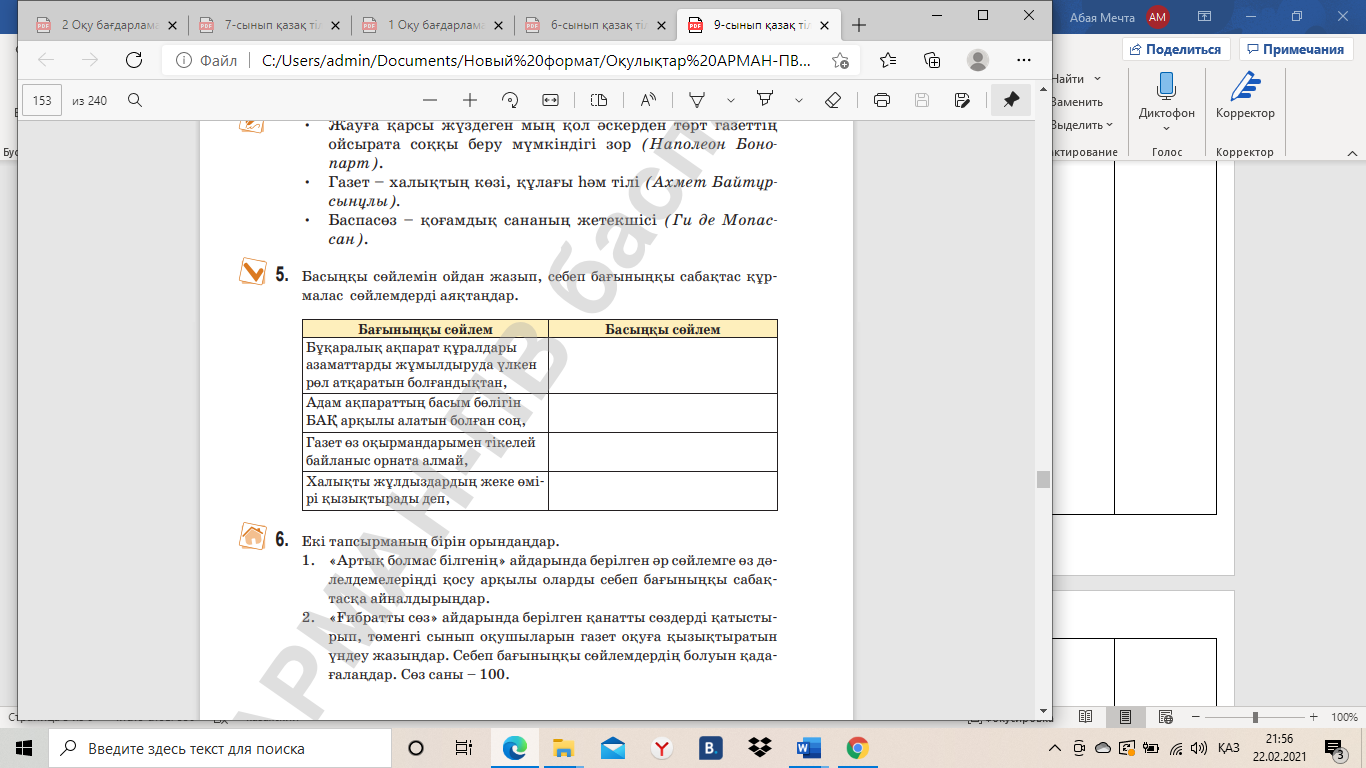Open Edge collections

pos(932,60)
